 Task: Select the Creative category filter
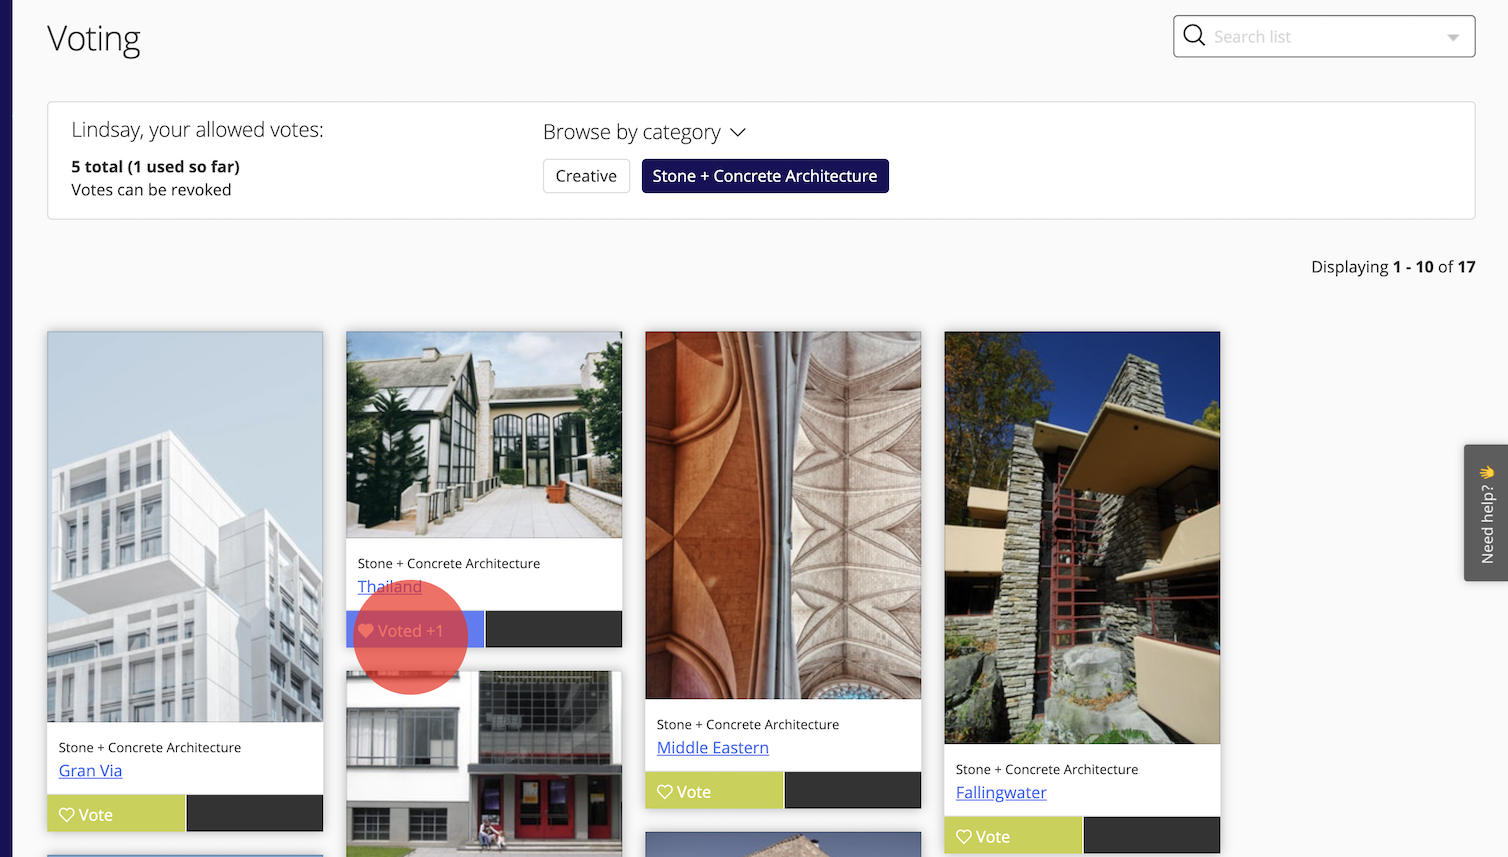[x=586, y=176]
